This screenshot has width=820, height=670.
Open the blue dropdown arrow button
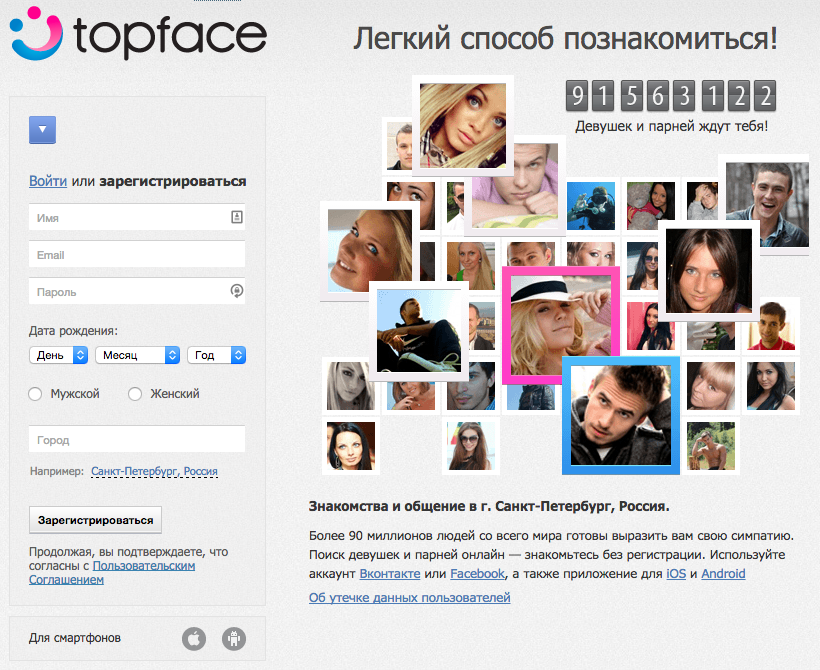click(x=42, y=130)
